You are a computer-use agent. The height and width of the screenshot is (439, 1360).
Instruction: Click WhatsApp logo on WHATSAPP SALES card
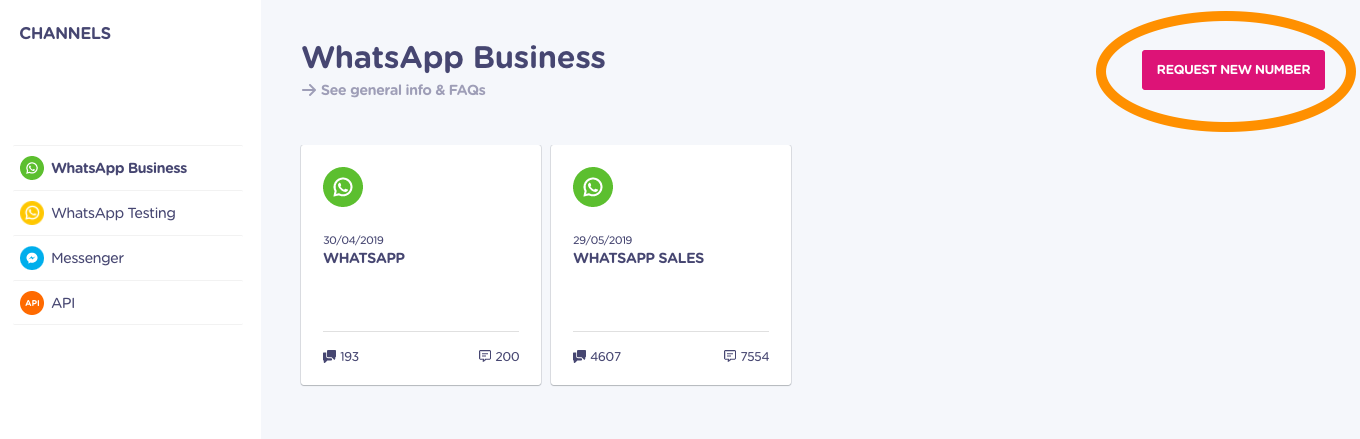click(x=593, y=187)
